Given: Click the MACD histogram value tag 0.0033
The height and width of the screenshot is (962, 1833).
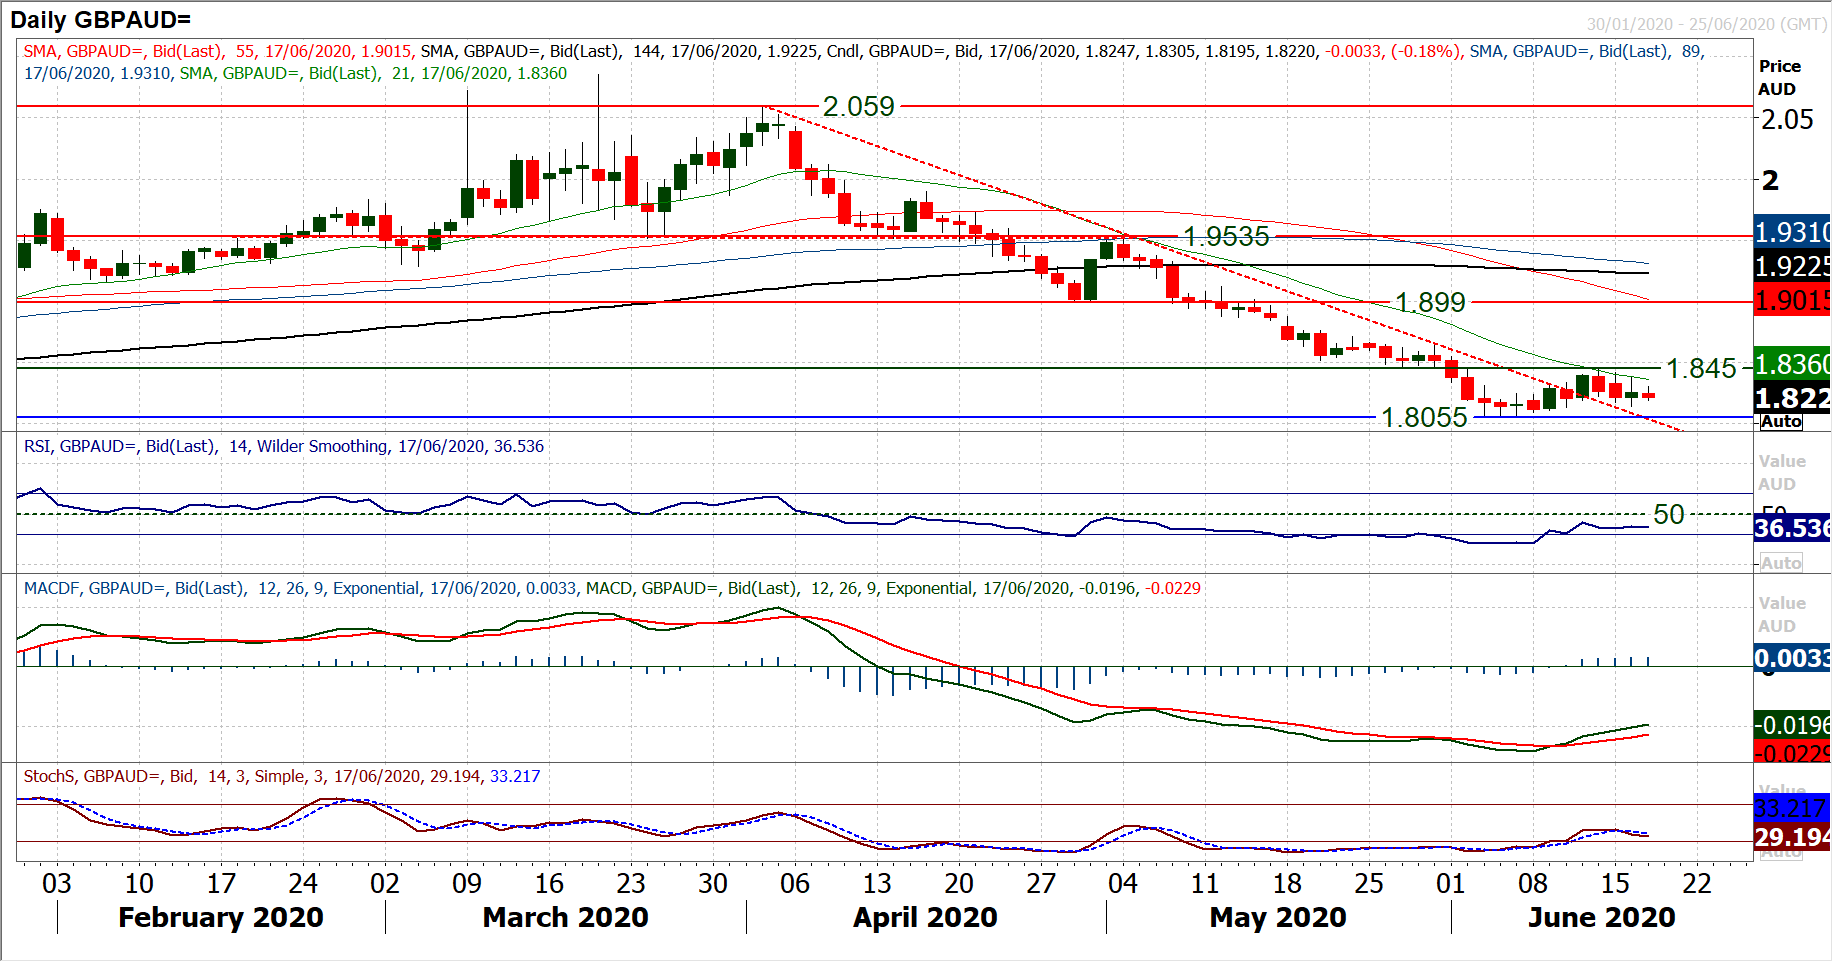Looking at the screenshot, I should pos(1792,657).
